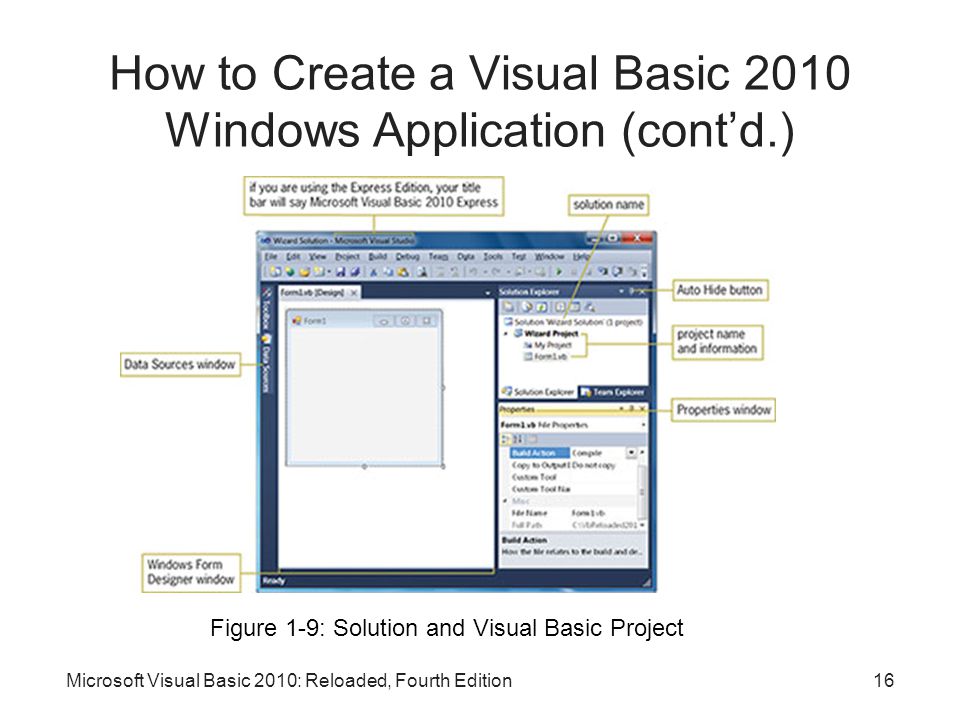Click the green Start Debugging arrow

(x=559, y=272)
